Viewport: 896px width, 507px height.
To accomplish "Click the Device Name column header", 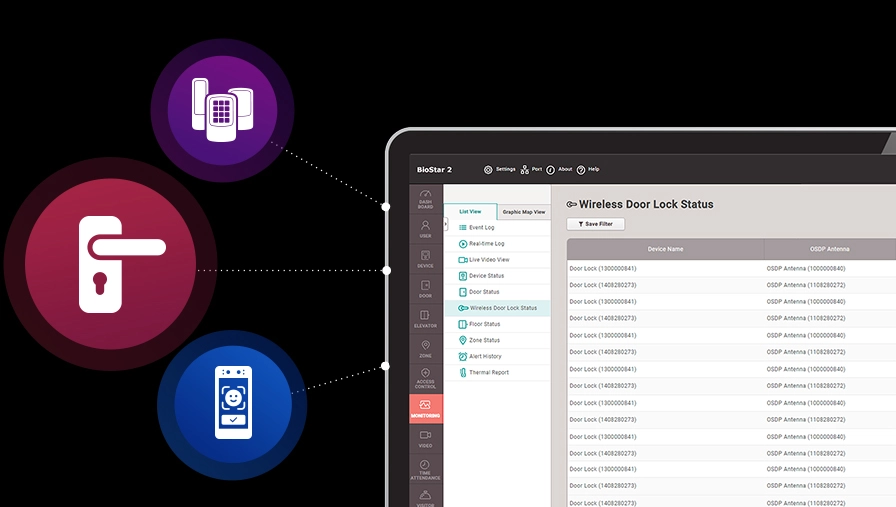I will point(665,249).
